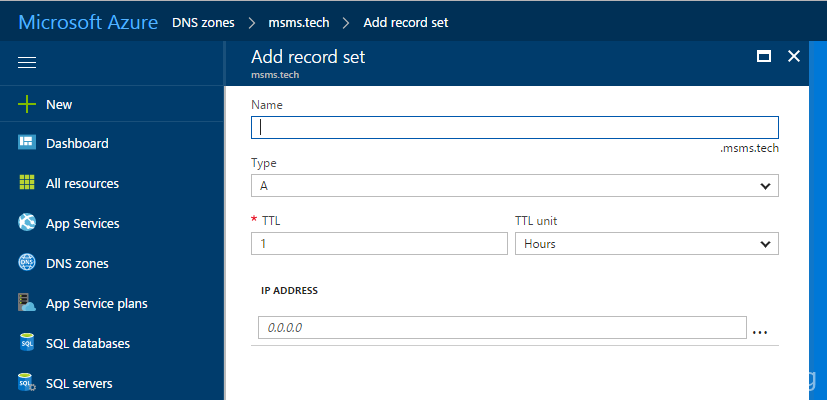Click the IP address 0.0.0.0 field

pos(502,328)
